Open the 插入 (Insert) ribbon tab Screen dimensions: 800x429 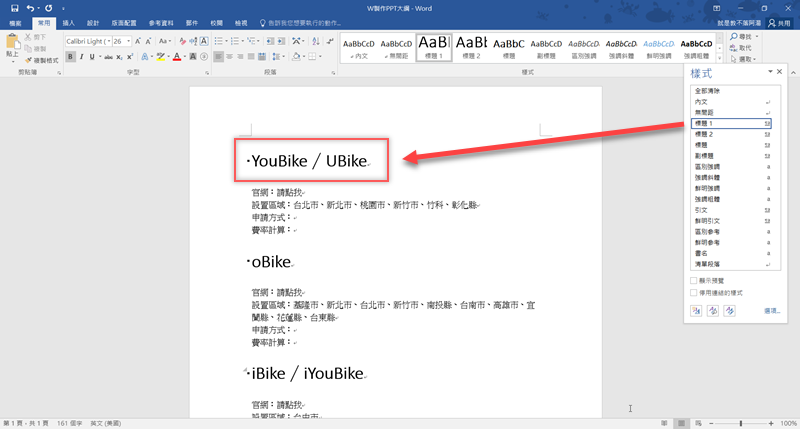click(x=68, y=22)
